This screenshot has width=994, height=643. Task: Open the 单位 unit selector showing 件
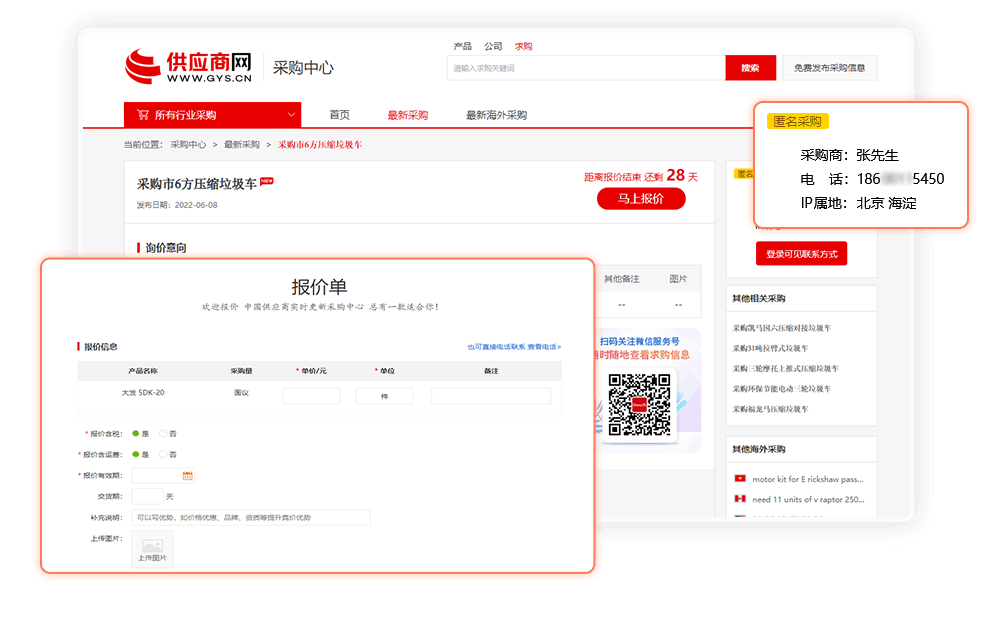[384, 396]
